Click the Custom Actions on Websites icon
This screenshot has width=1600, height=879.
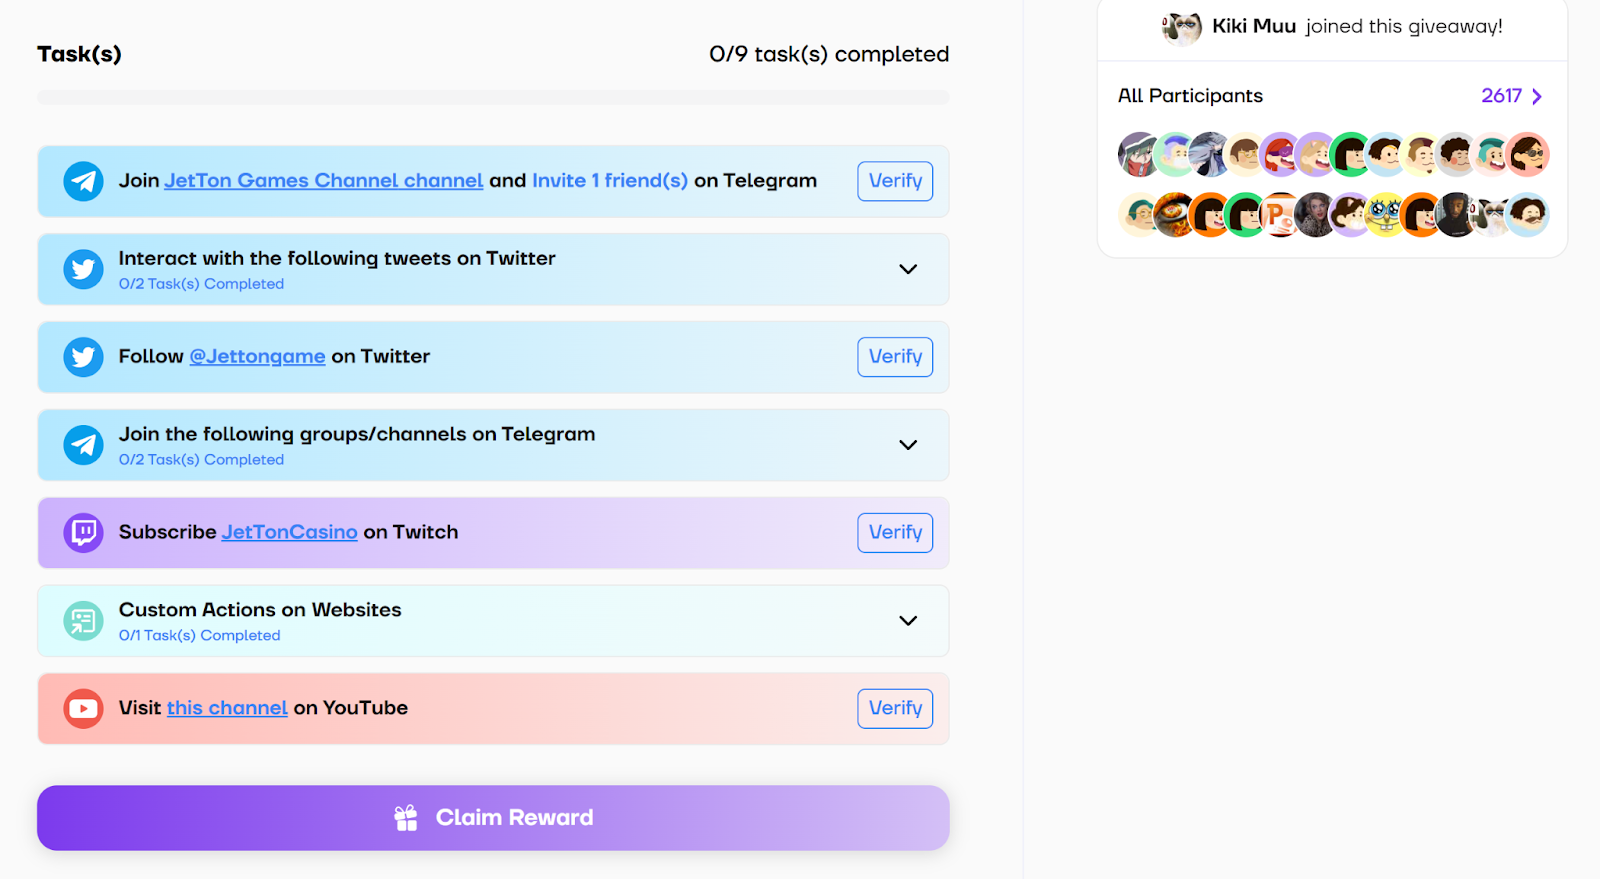[x=83, y=621]
